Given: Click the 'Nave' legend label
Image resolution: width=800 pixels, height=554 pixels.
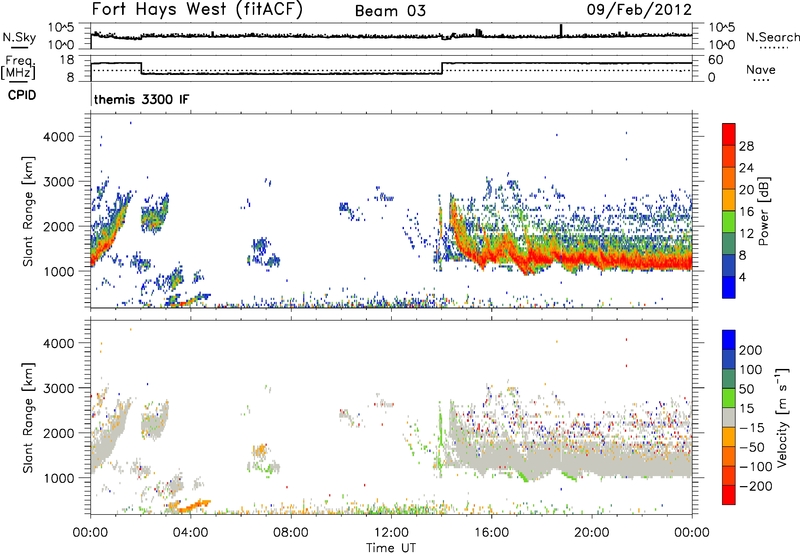Looking at the screenshot, I should coord(761,69).
